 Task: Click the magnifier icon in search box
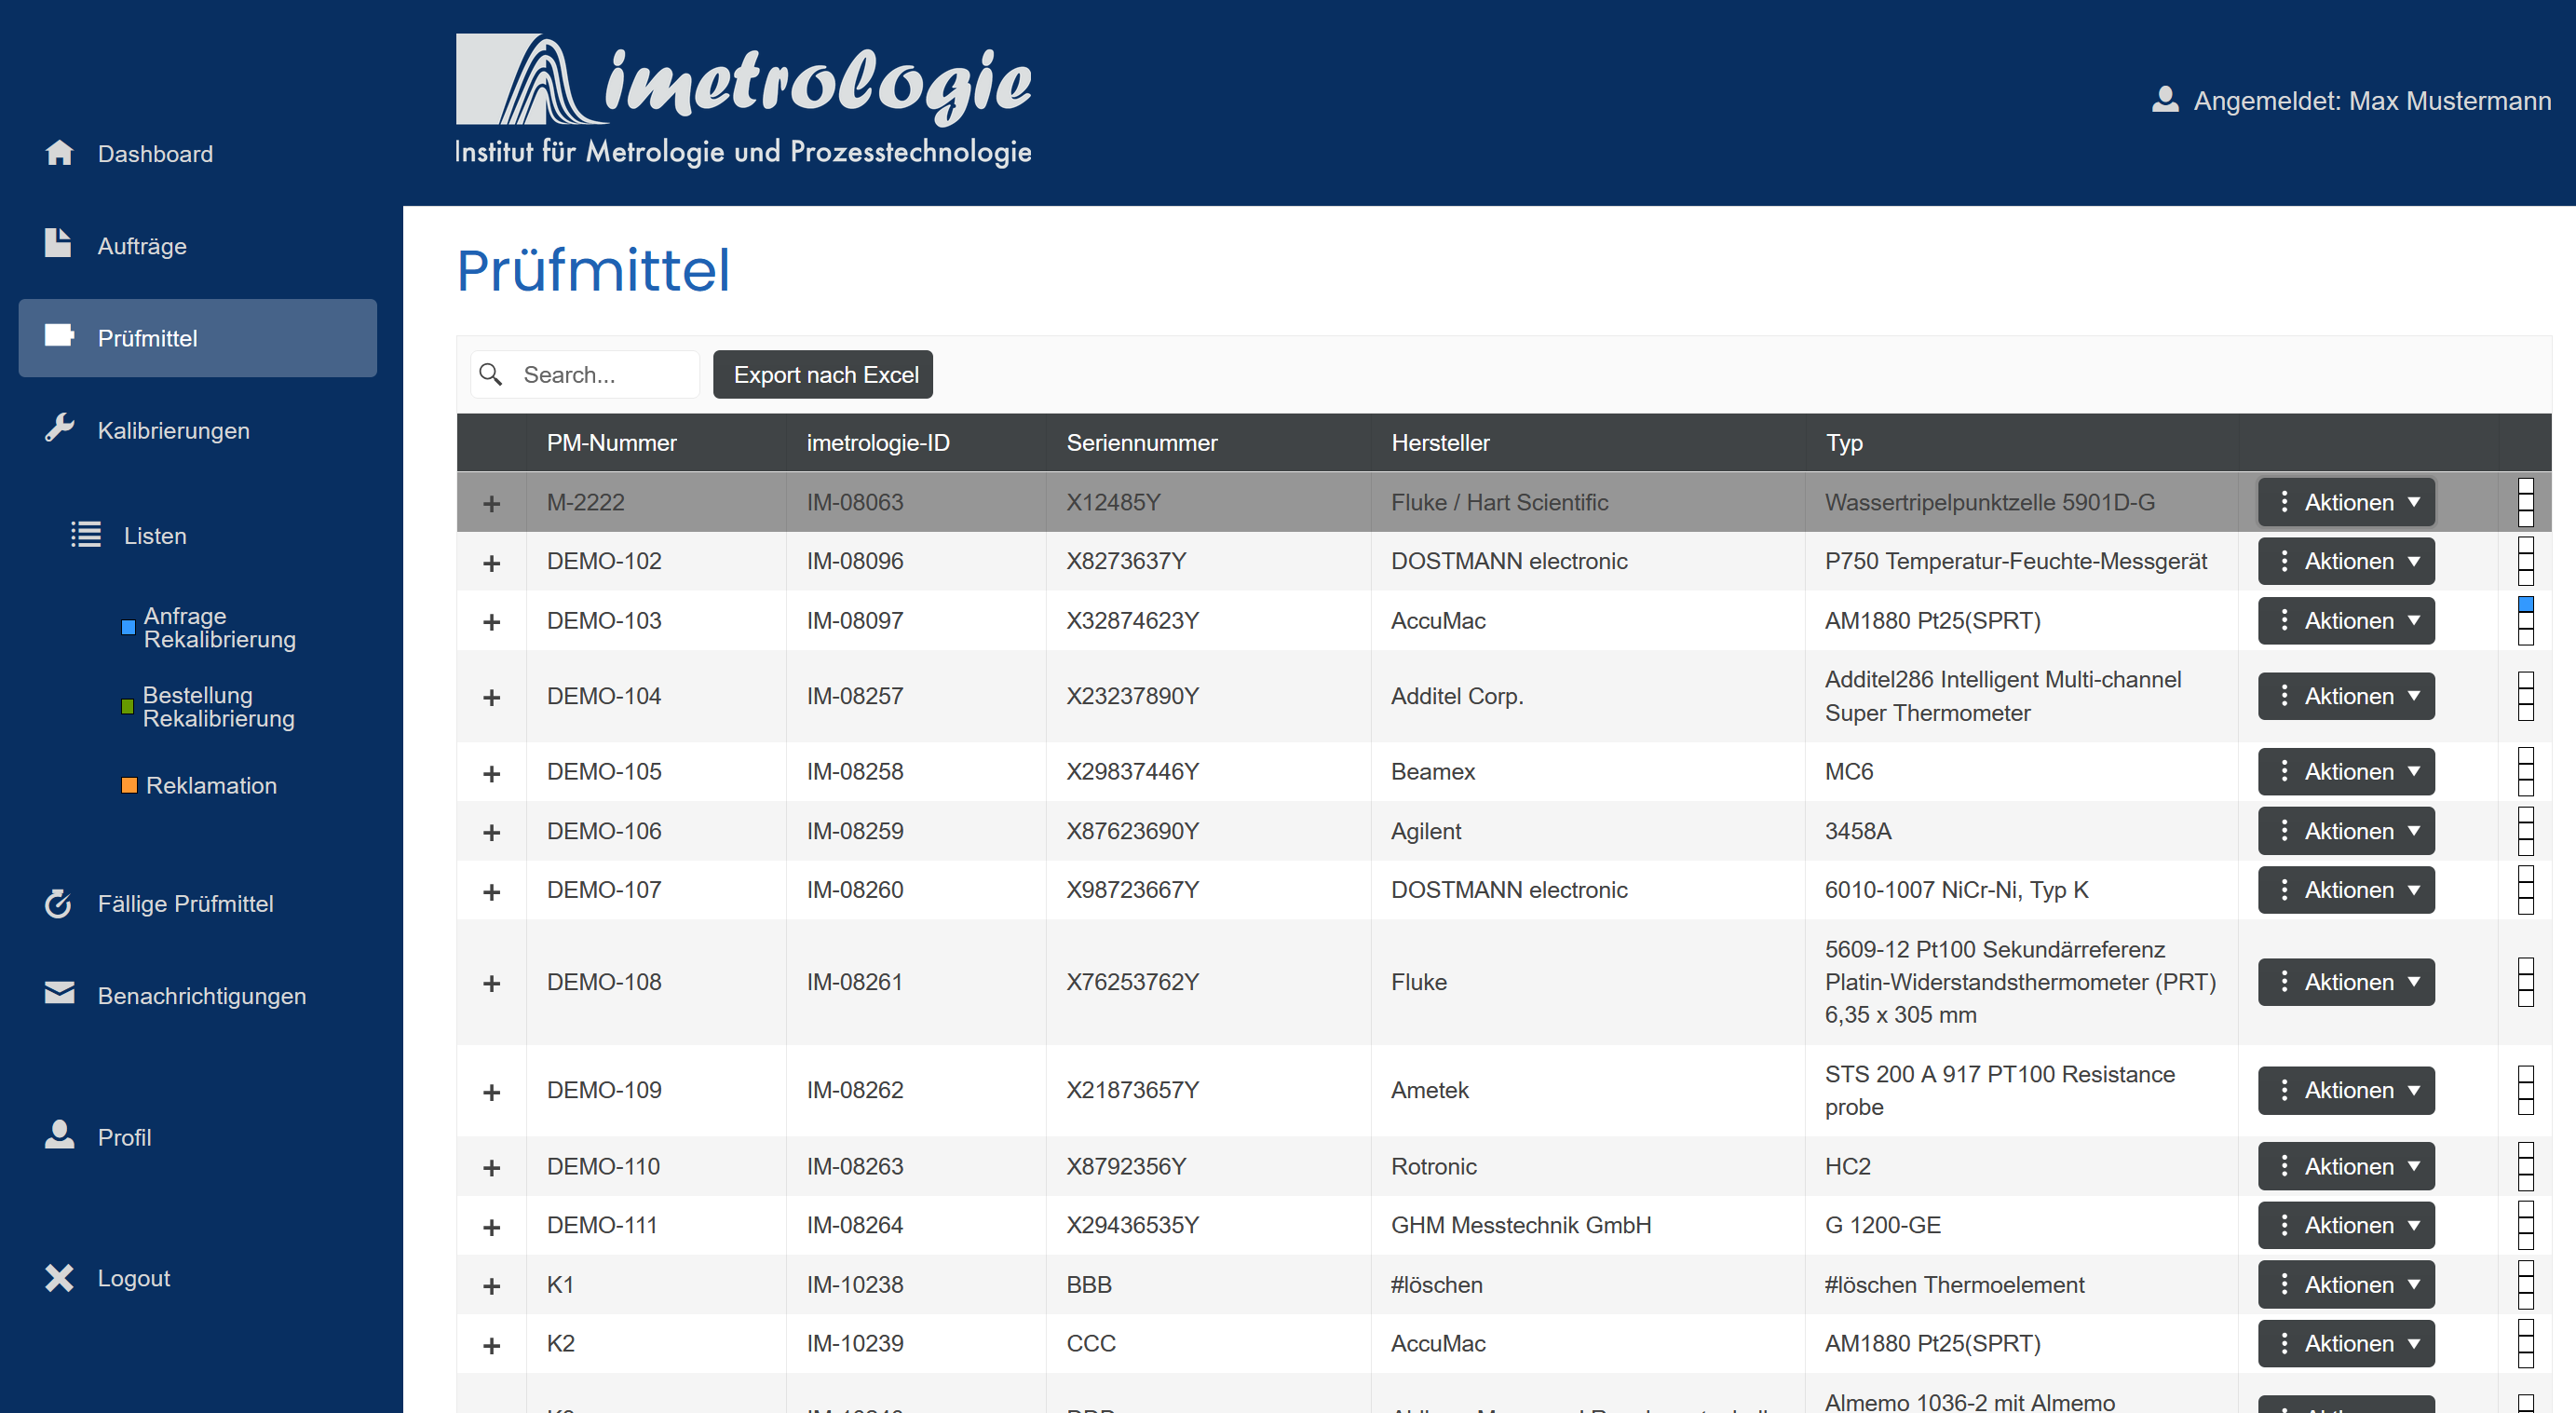pyautogui.click(x=490, y=375)
